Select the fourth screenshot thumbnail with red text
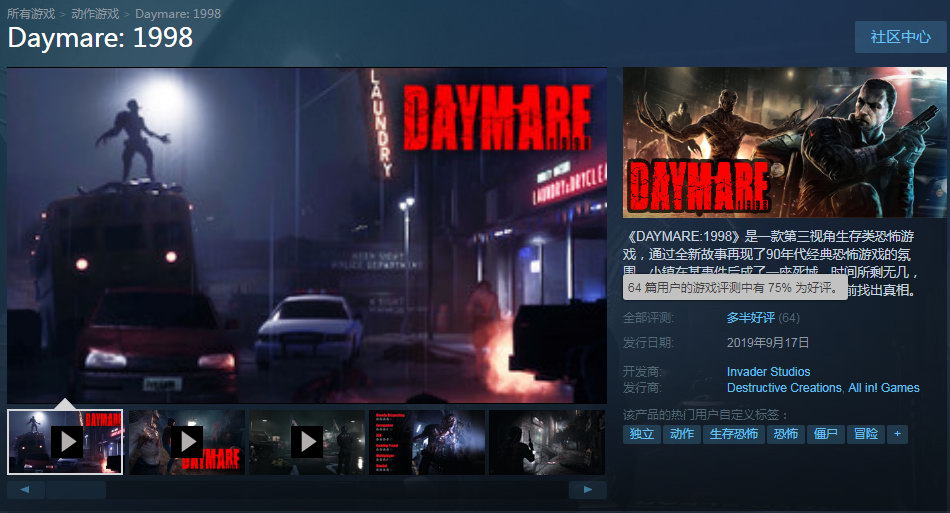This screenshot has height=513, width=950. (x=427, y=441)
